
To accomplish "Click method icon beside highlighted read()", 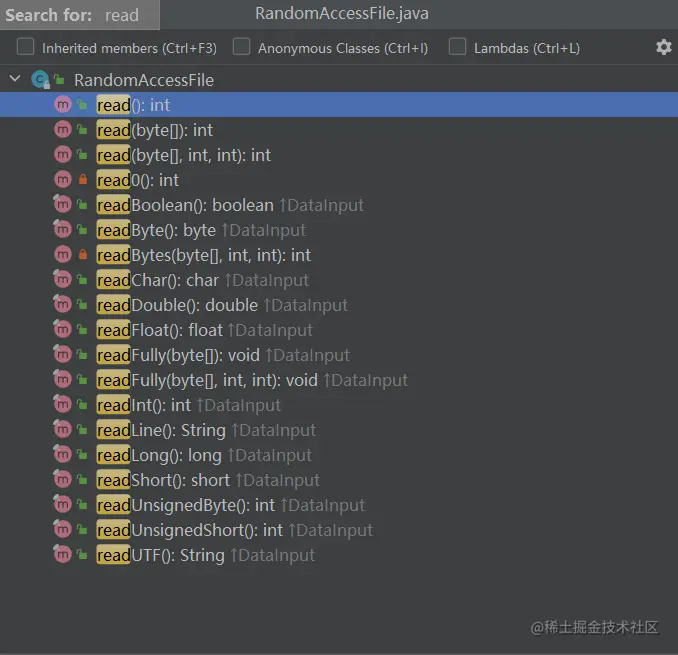I will pos(63,104).
